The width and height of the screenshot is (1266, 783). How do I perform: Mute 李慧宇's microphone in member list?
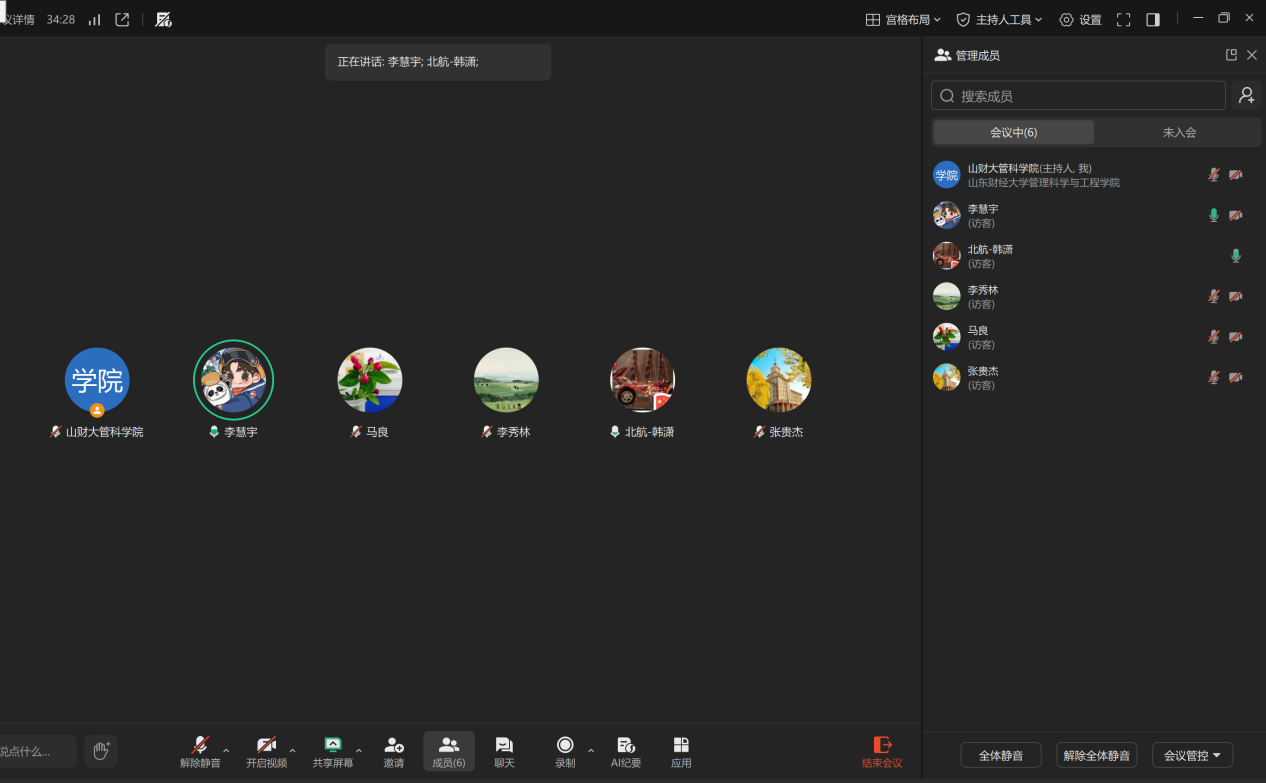point(1213,215)
